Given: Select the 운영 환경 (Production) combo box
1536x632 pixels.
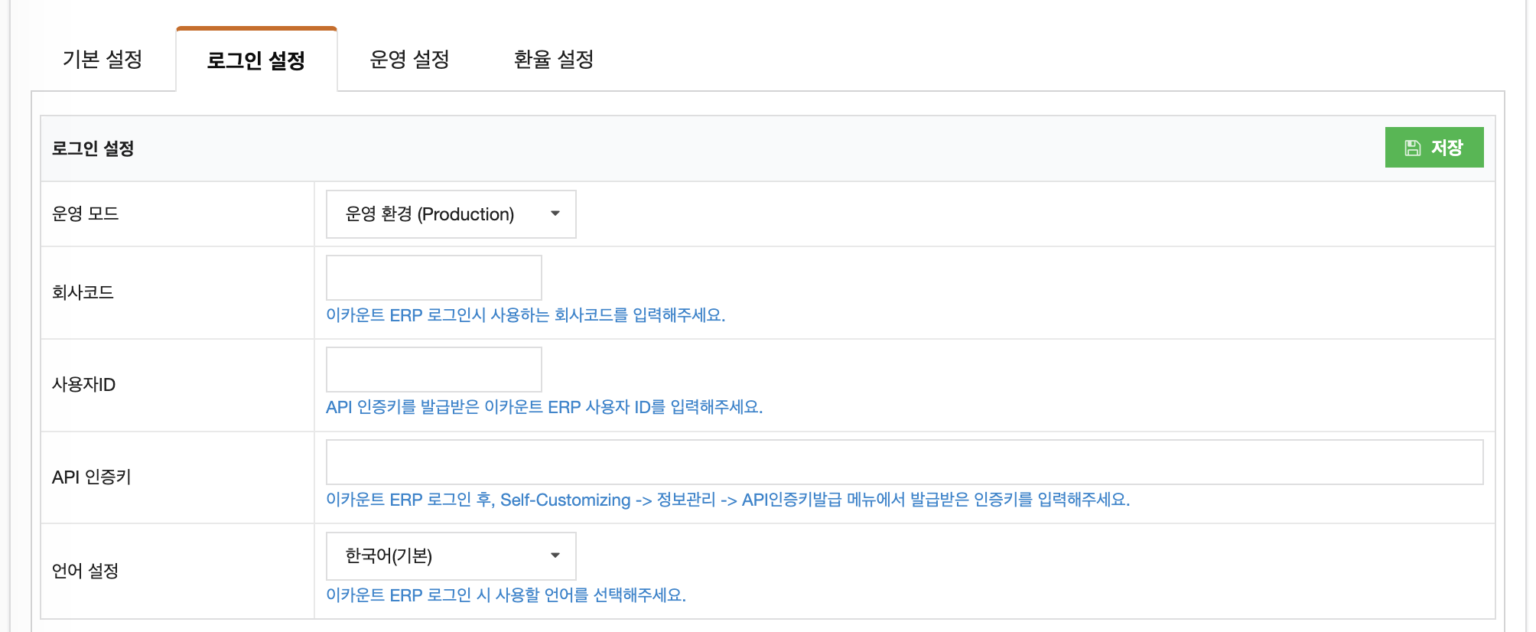Looking at the screenshot, I should [450, 213].
